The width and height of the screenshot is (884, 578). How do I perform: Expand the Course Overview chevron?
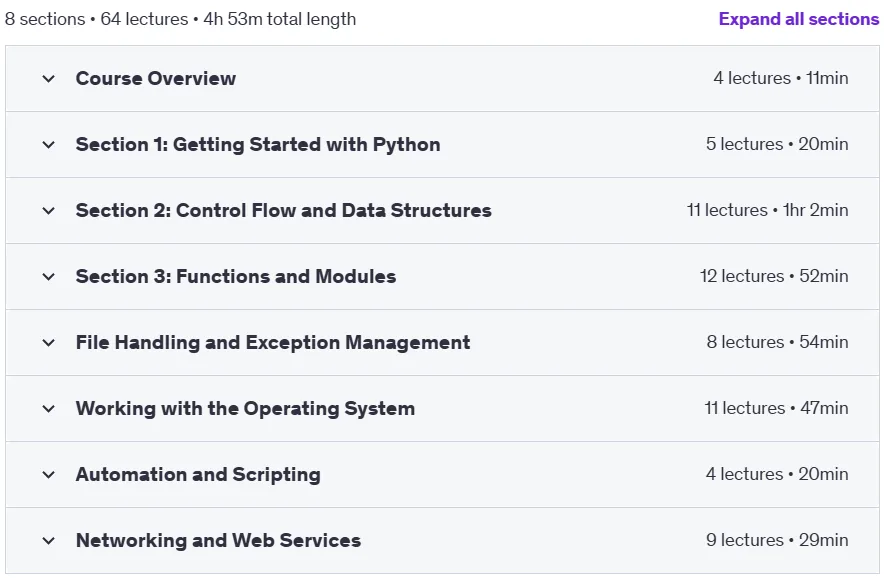click(48, 78)
